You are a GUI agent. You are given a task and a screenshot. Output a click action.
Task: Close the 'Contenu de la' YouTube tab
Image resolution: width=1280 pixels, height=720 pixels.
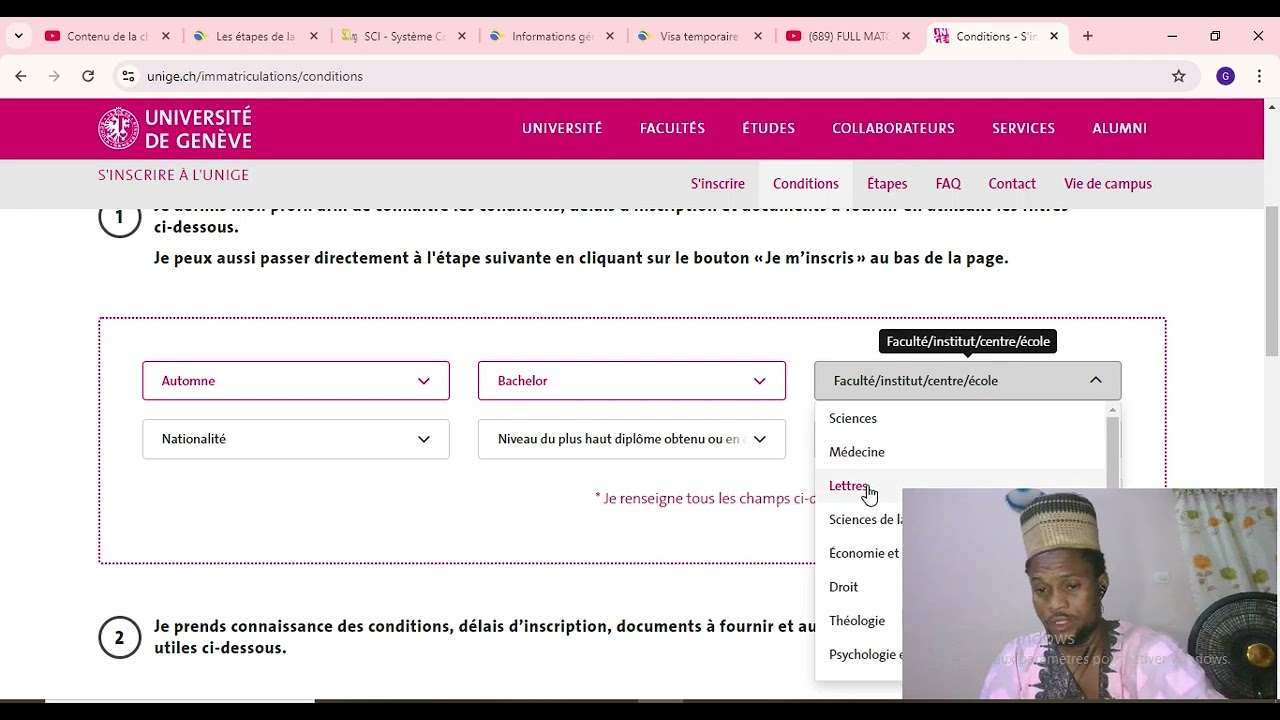tap(166, 36)
